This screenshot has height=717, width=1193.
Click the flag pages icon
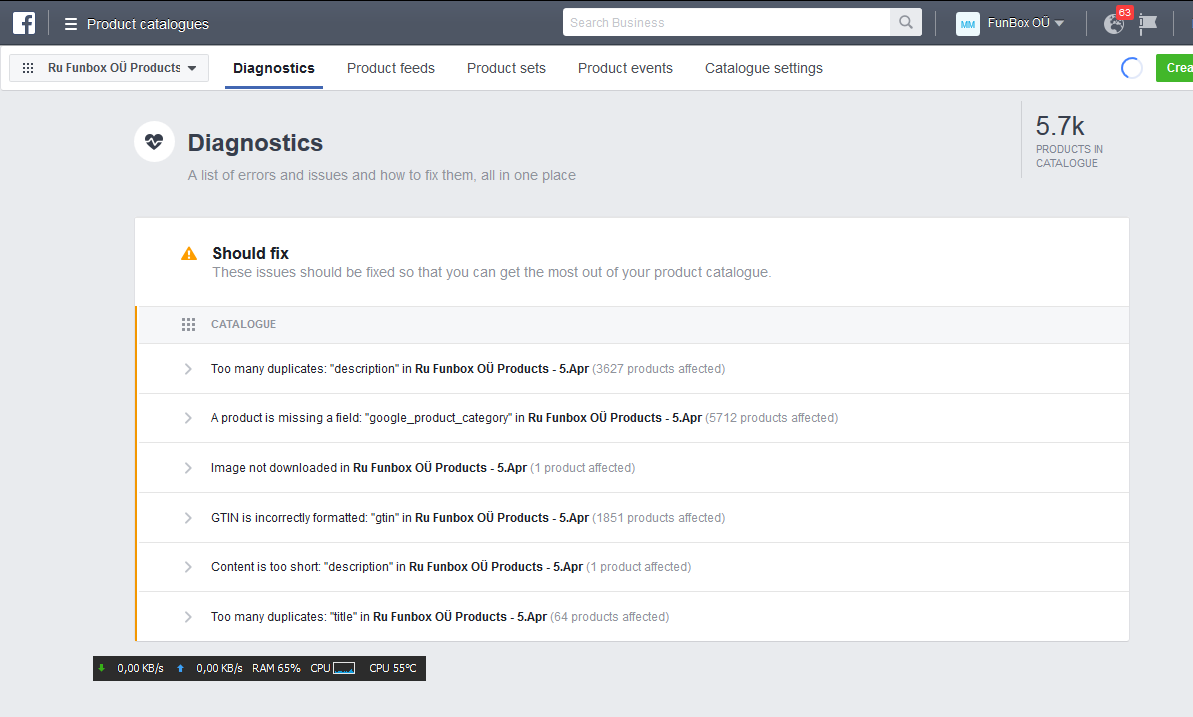pos(1148,24)
